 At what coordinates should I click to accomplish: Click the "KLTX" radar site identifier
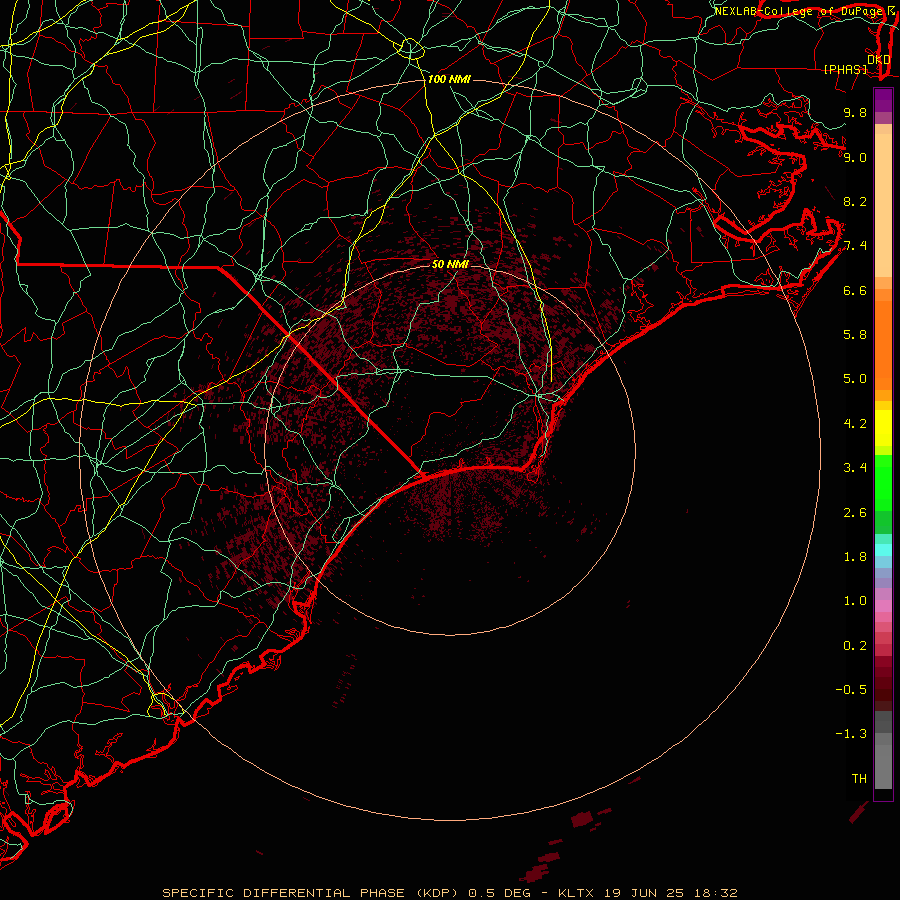tap(577, 893)
